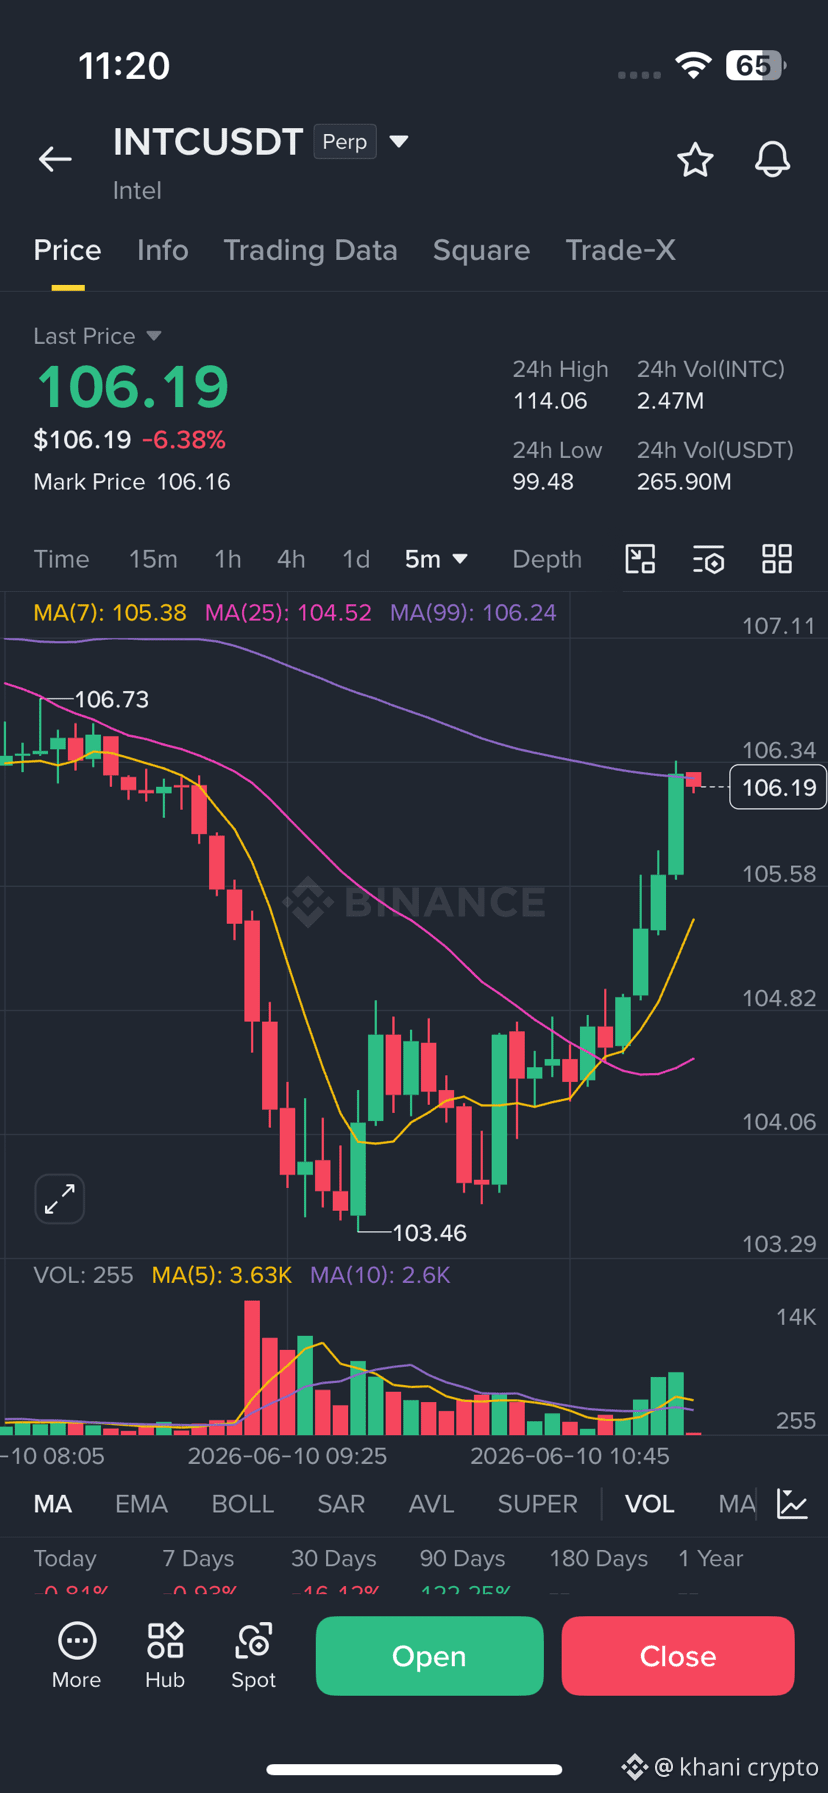Expand the INTCUSDT Perp pair dropdown
Image resolution: width=828 pixels, height=1793 pixels.
click(x=399, y=142)
